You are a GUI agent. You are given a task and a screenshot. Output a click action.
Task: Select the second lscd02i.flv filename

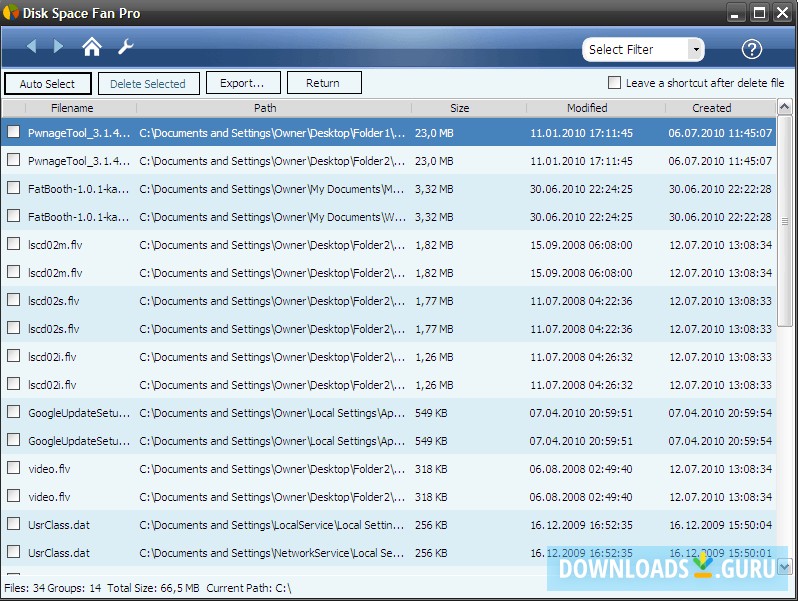coord(52,385)
